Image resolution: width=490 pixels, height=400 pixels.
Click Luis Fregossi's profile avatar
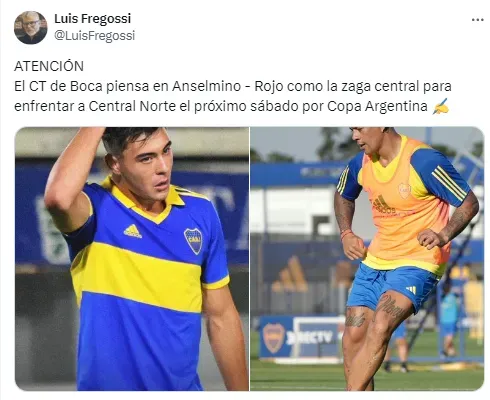pyautogui.click(x=31, y=27)
